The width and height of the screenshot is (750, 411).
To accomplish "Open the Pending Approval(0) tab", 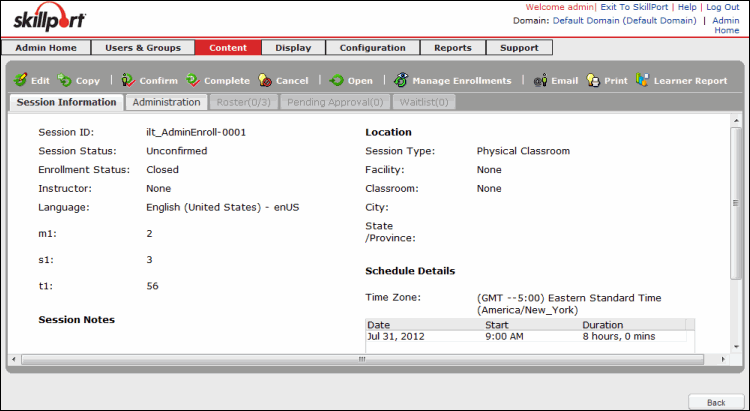I will (335, 102).
